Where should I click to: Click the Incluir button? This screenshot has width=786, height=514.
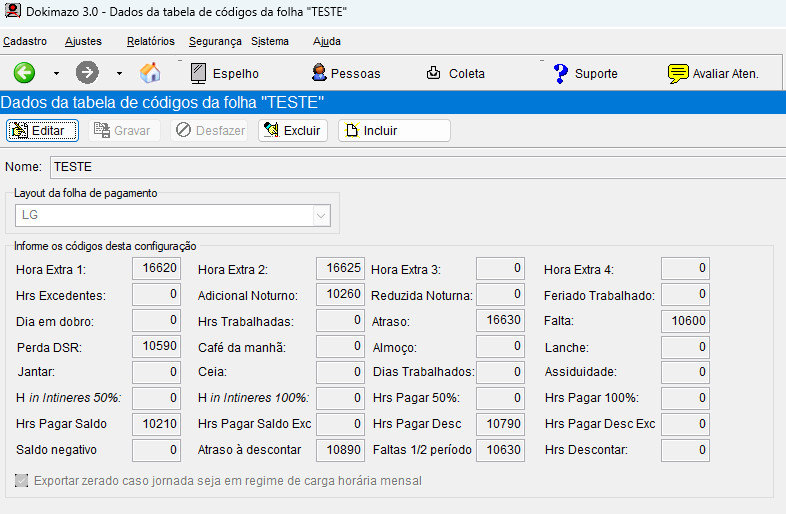point(394,131)
